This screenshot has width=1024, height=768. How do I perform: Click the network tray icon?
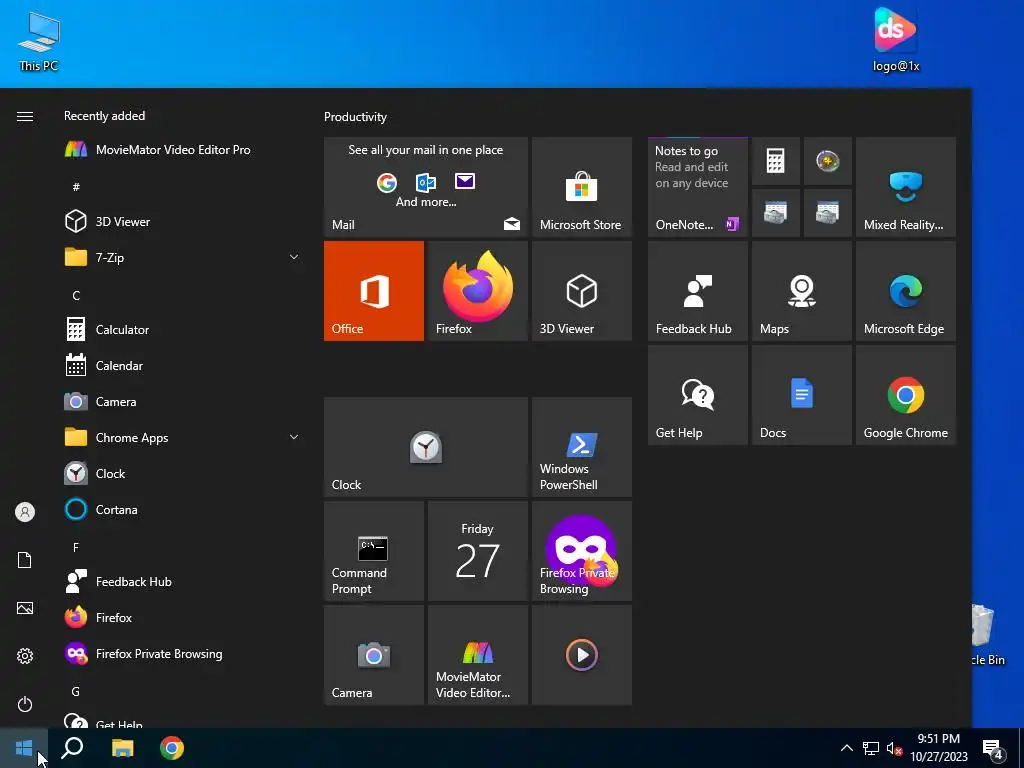(871, 748)
